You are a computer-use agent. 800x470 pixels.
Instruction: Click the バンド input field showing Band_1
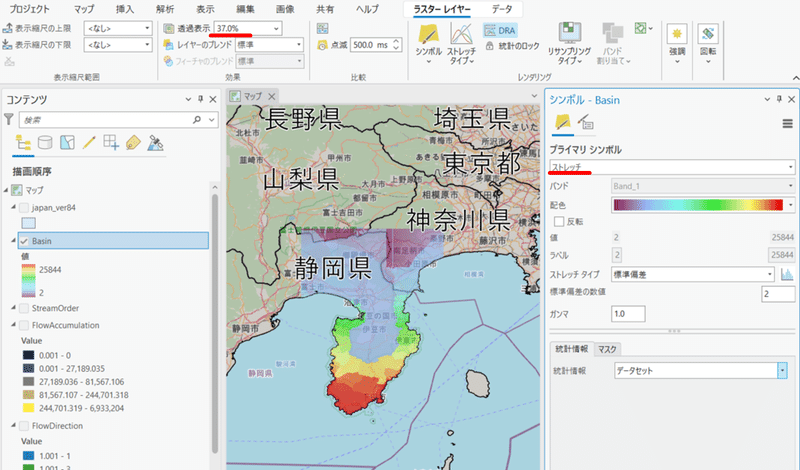pyautogui.click(x=703, y=186)
